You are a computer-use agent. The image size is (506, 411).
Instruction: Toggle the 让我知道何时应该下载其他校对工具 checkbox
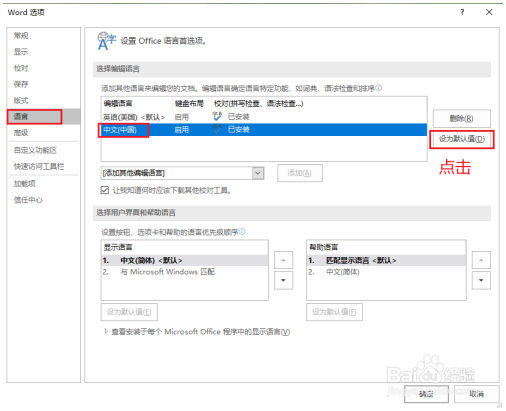105,190
